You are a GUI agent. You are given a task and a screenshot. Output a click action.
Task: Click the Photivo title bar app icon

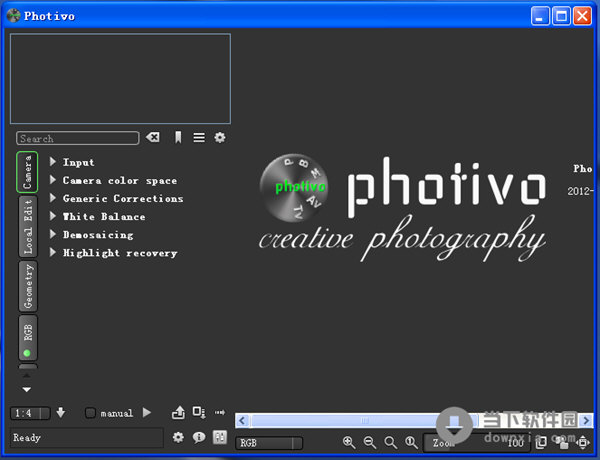pyautogui.click(x=13, y=15)
